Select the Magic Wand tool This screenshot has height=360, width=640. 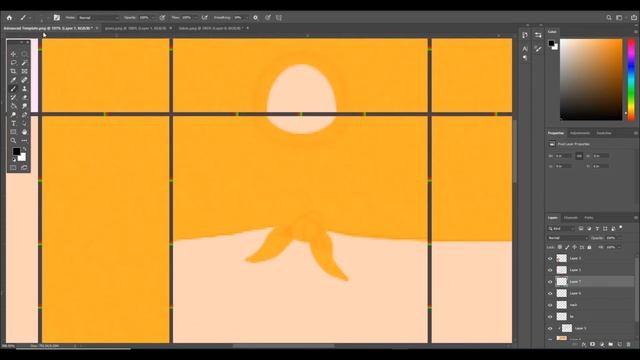(x=24, y=62)
